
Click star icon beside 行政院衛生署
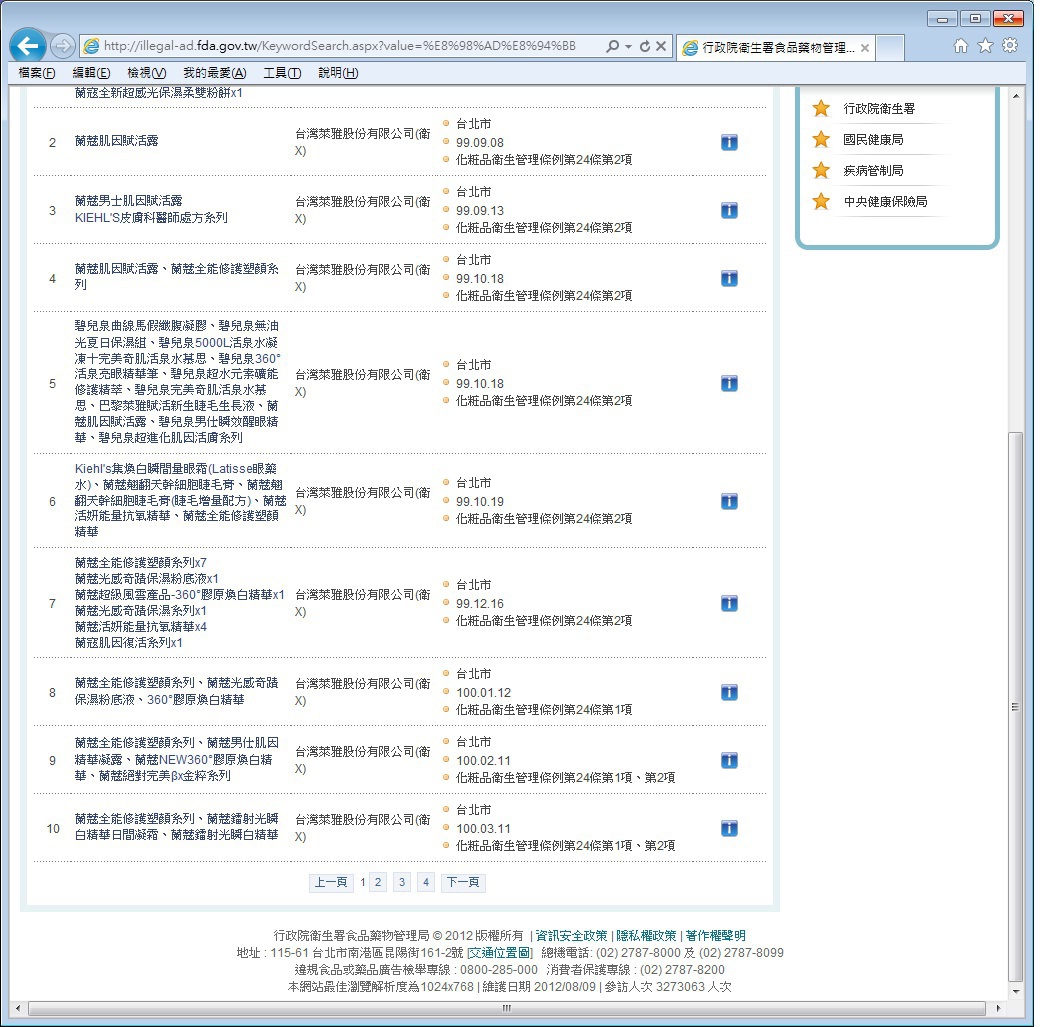click(821, 108)
